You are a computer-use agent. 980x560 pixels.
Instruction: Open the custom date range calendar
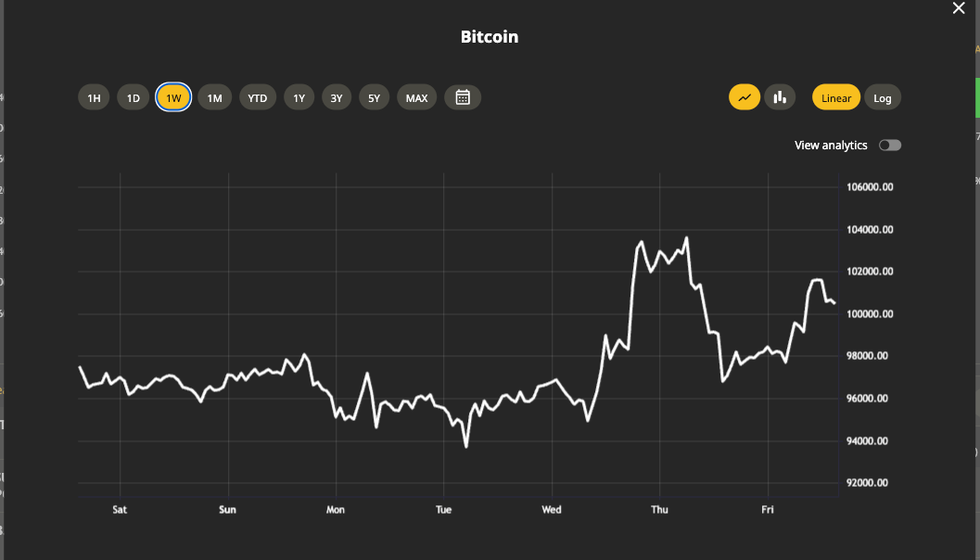pyautogui.click(x=463, y=97)
